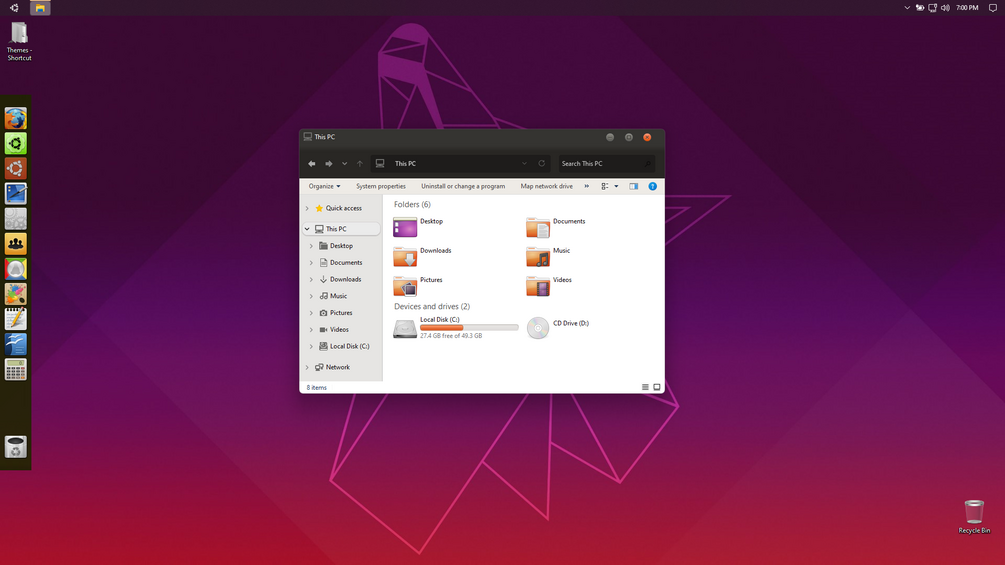Select the CD Drive (D:) icon
1005x565 pixels.
tap(538, 327)
